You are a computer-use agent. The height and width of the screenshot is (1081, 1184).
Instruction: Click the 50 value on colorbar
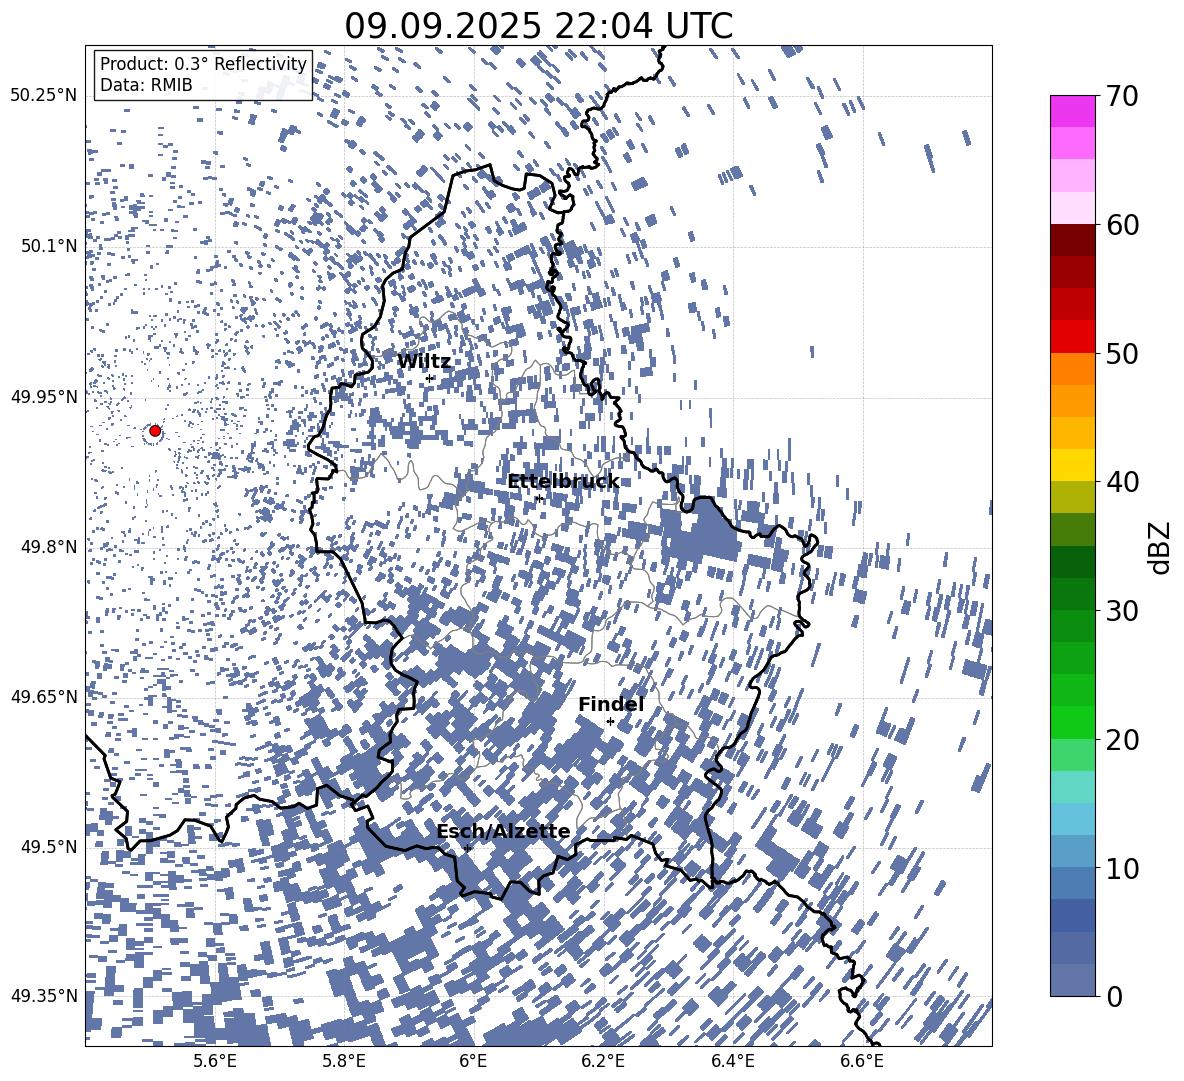coord(1122,354)
